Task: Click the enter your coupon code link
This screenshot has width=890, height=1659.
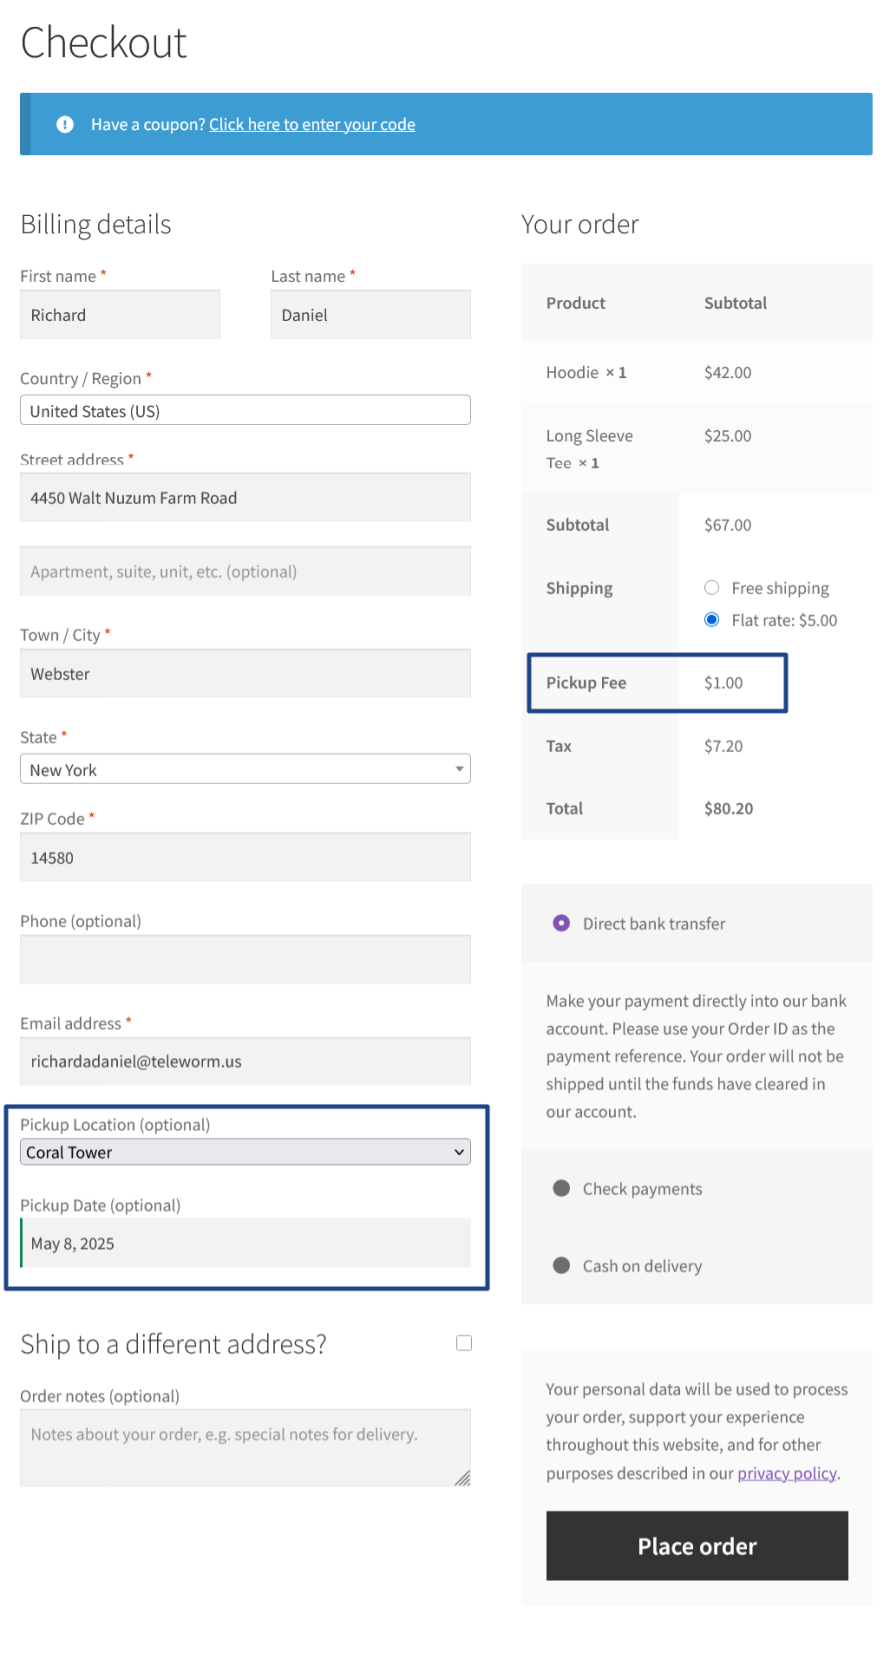Action: point(312,124)
